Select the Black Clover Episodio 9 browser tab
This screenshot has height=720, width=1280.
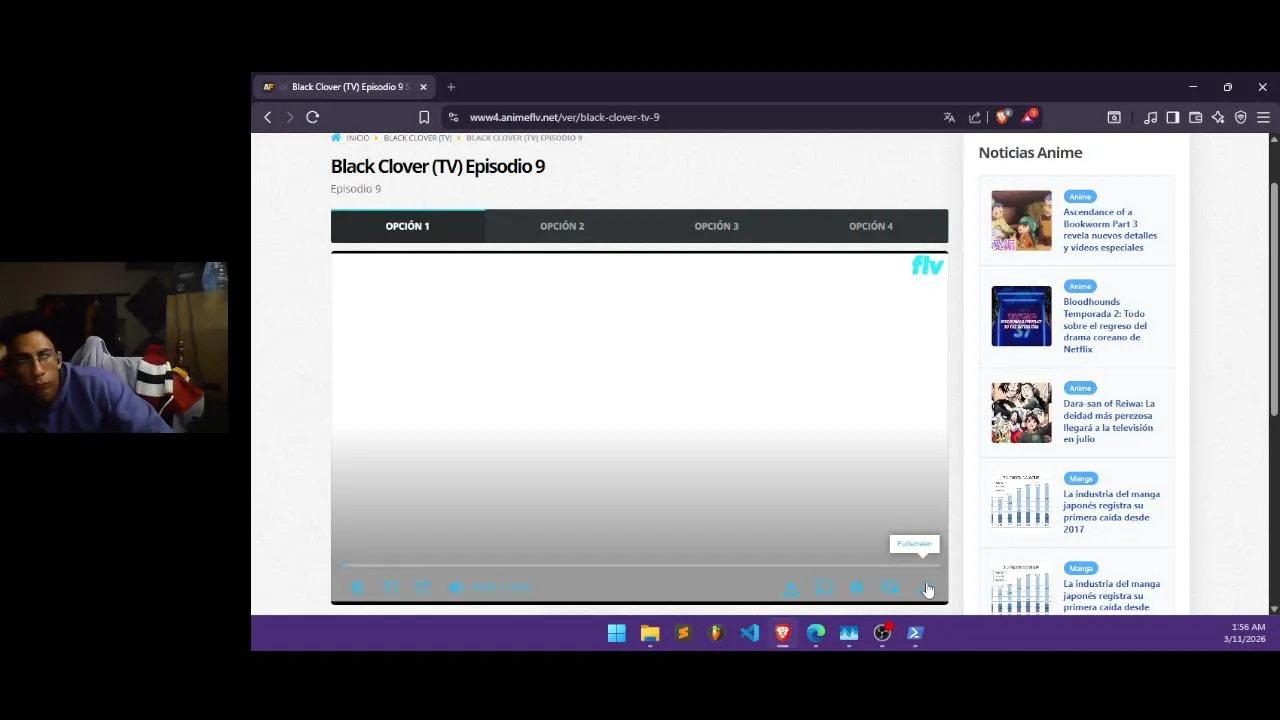[346, 87]
